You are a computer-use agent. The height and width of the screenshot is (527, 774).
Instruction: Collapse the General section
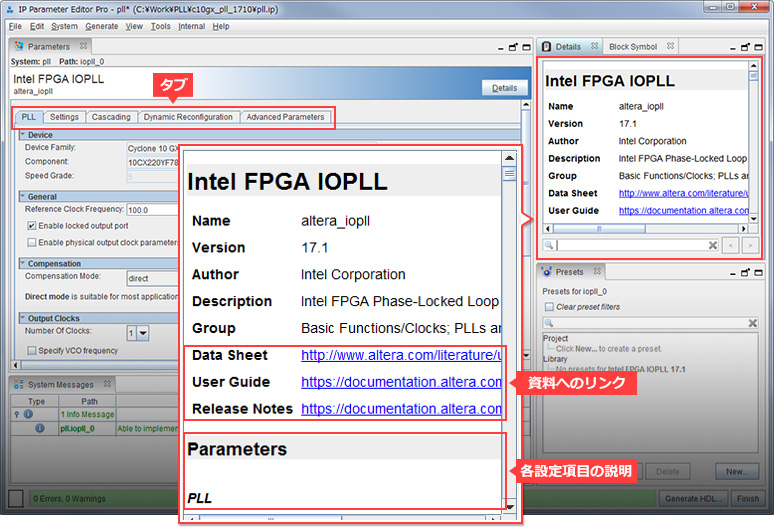click(x=22, y=196)
